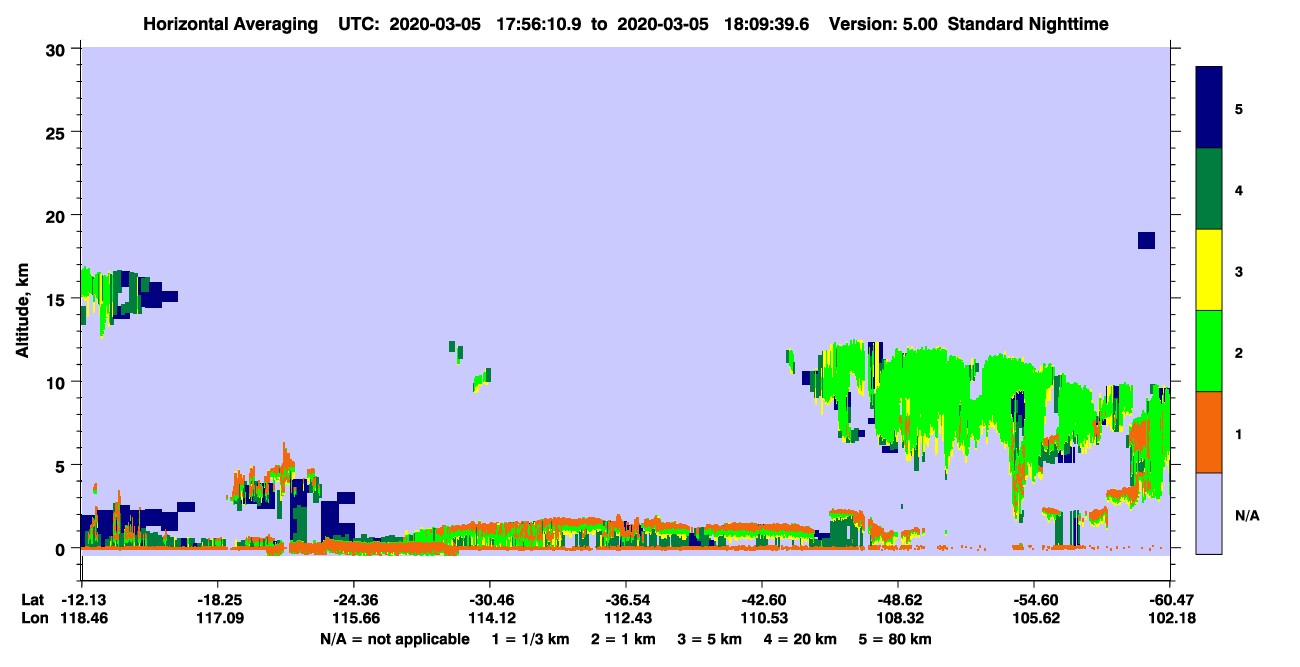Click the 'Altitude, km' axis label
The height and width of the screenshot is (667, 1300).
click(21, 308)
